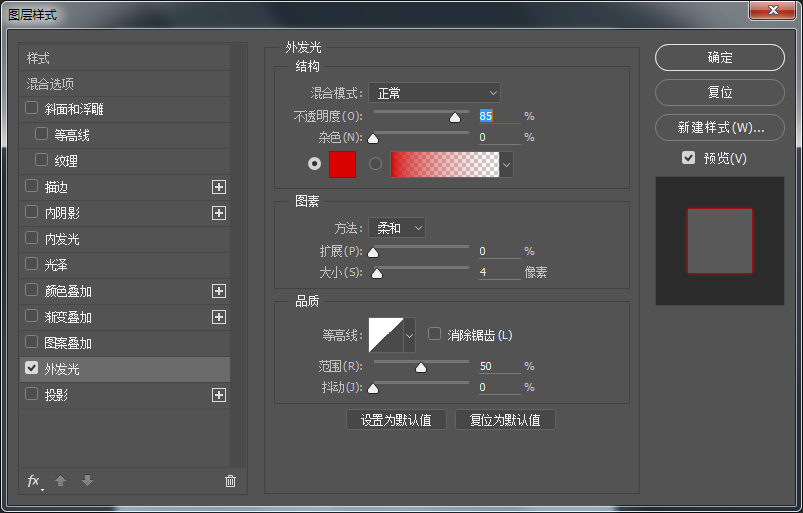Add another 颜色叠加 effect with plus icon
Viewport: 803px width, 513px height.
219,291
